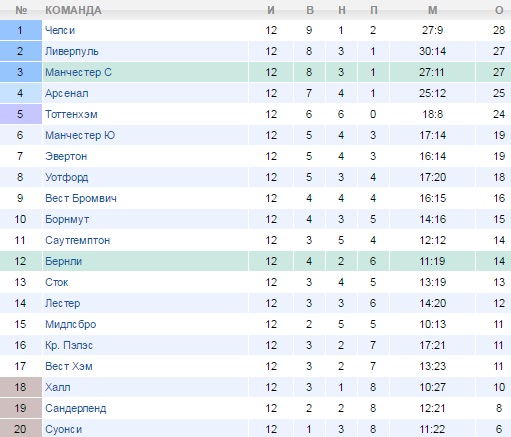The image size is (511, 437).
Task: Click the Тоттенхэм team name
Action: click(71, 114)
